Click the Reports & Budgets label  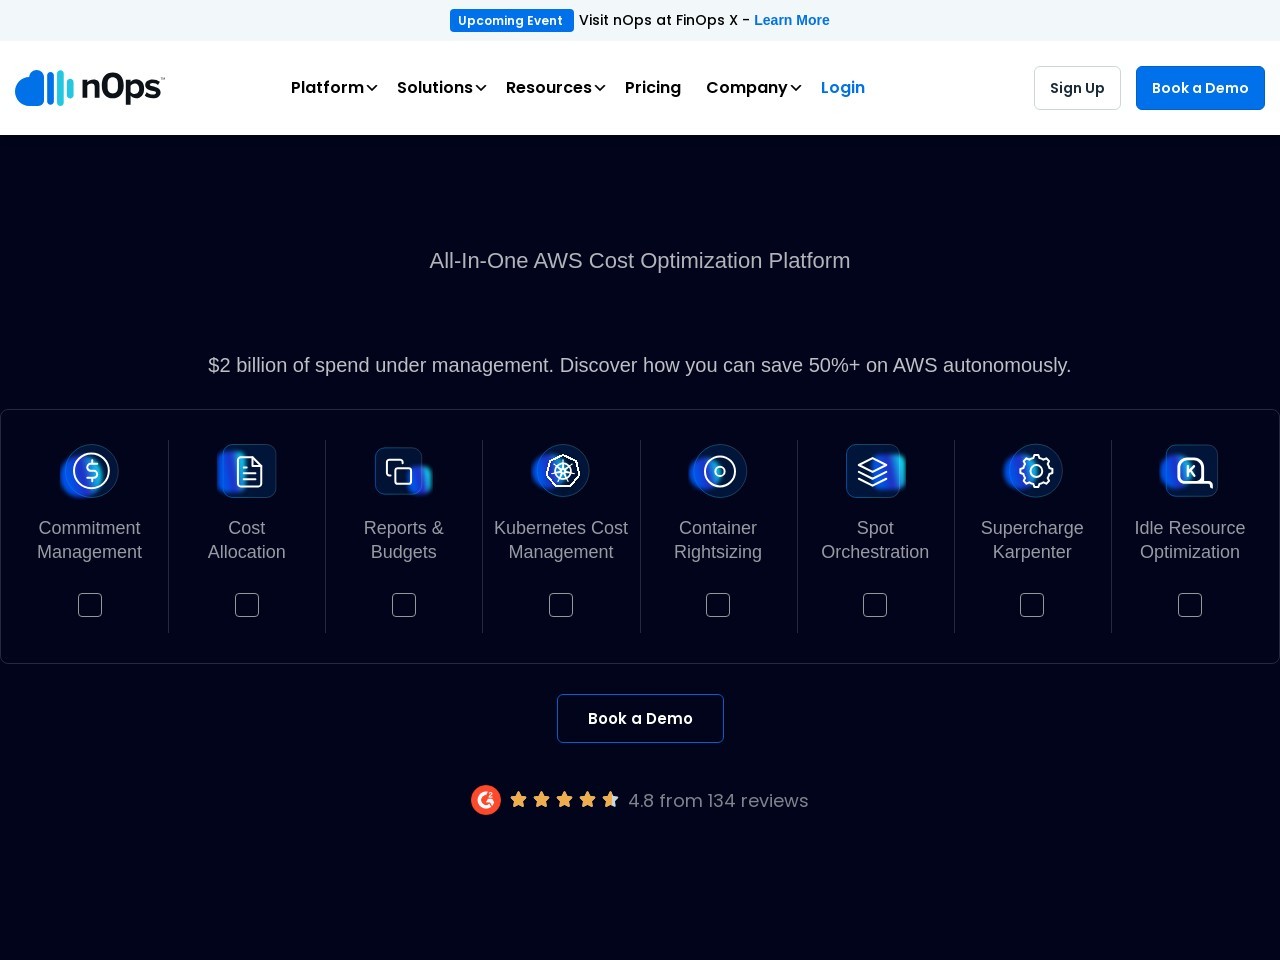(404, 540)
